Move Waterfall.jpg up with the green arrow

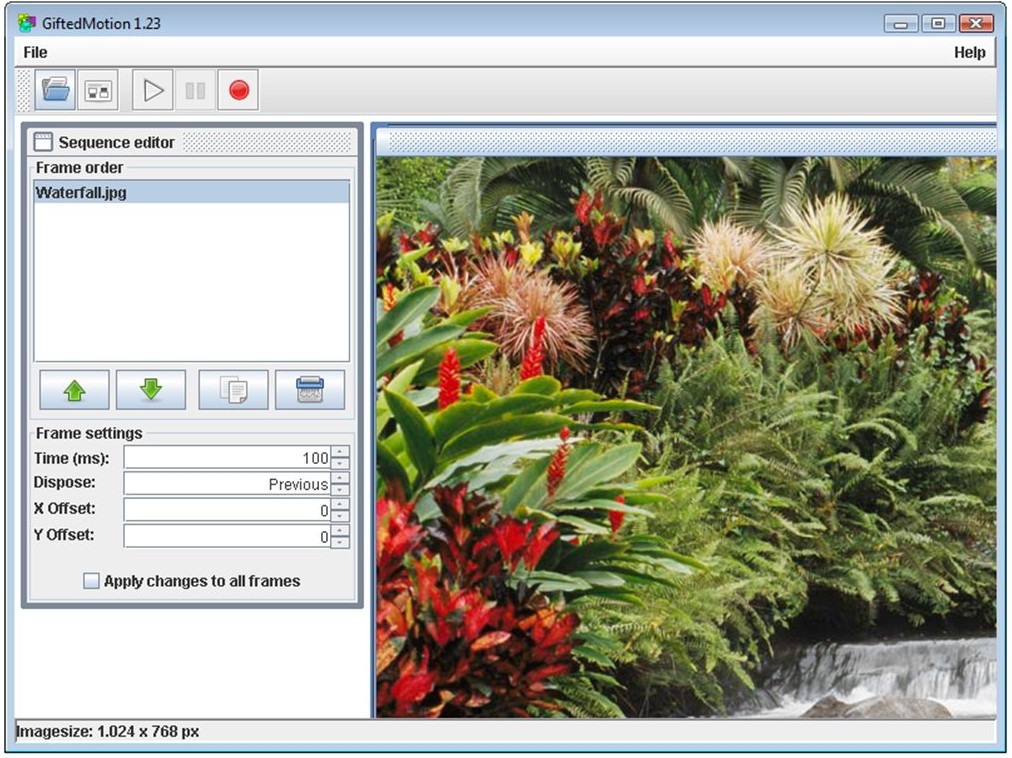click(x=75, y=389)
